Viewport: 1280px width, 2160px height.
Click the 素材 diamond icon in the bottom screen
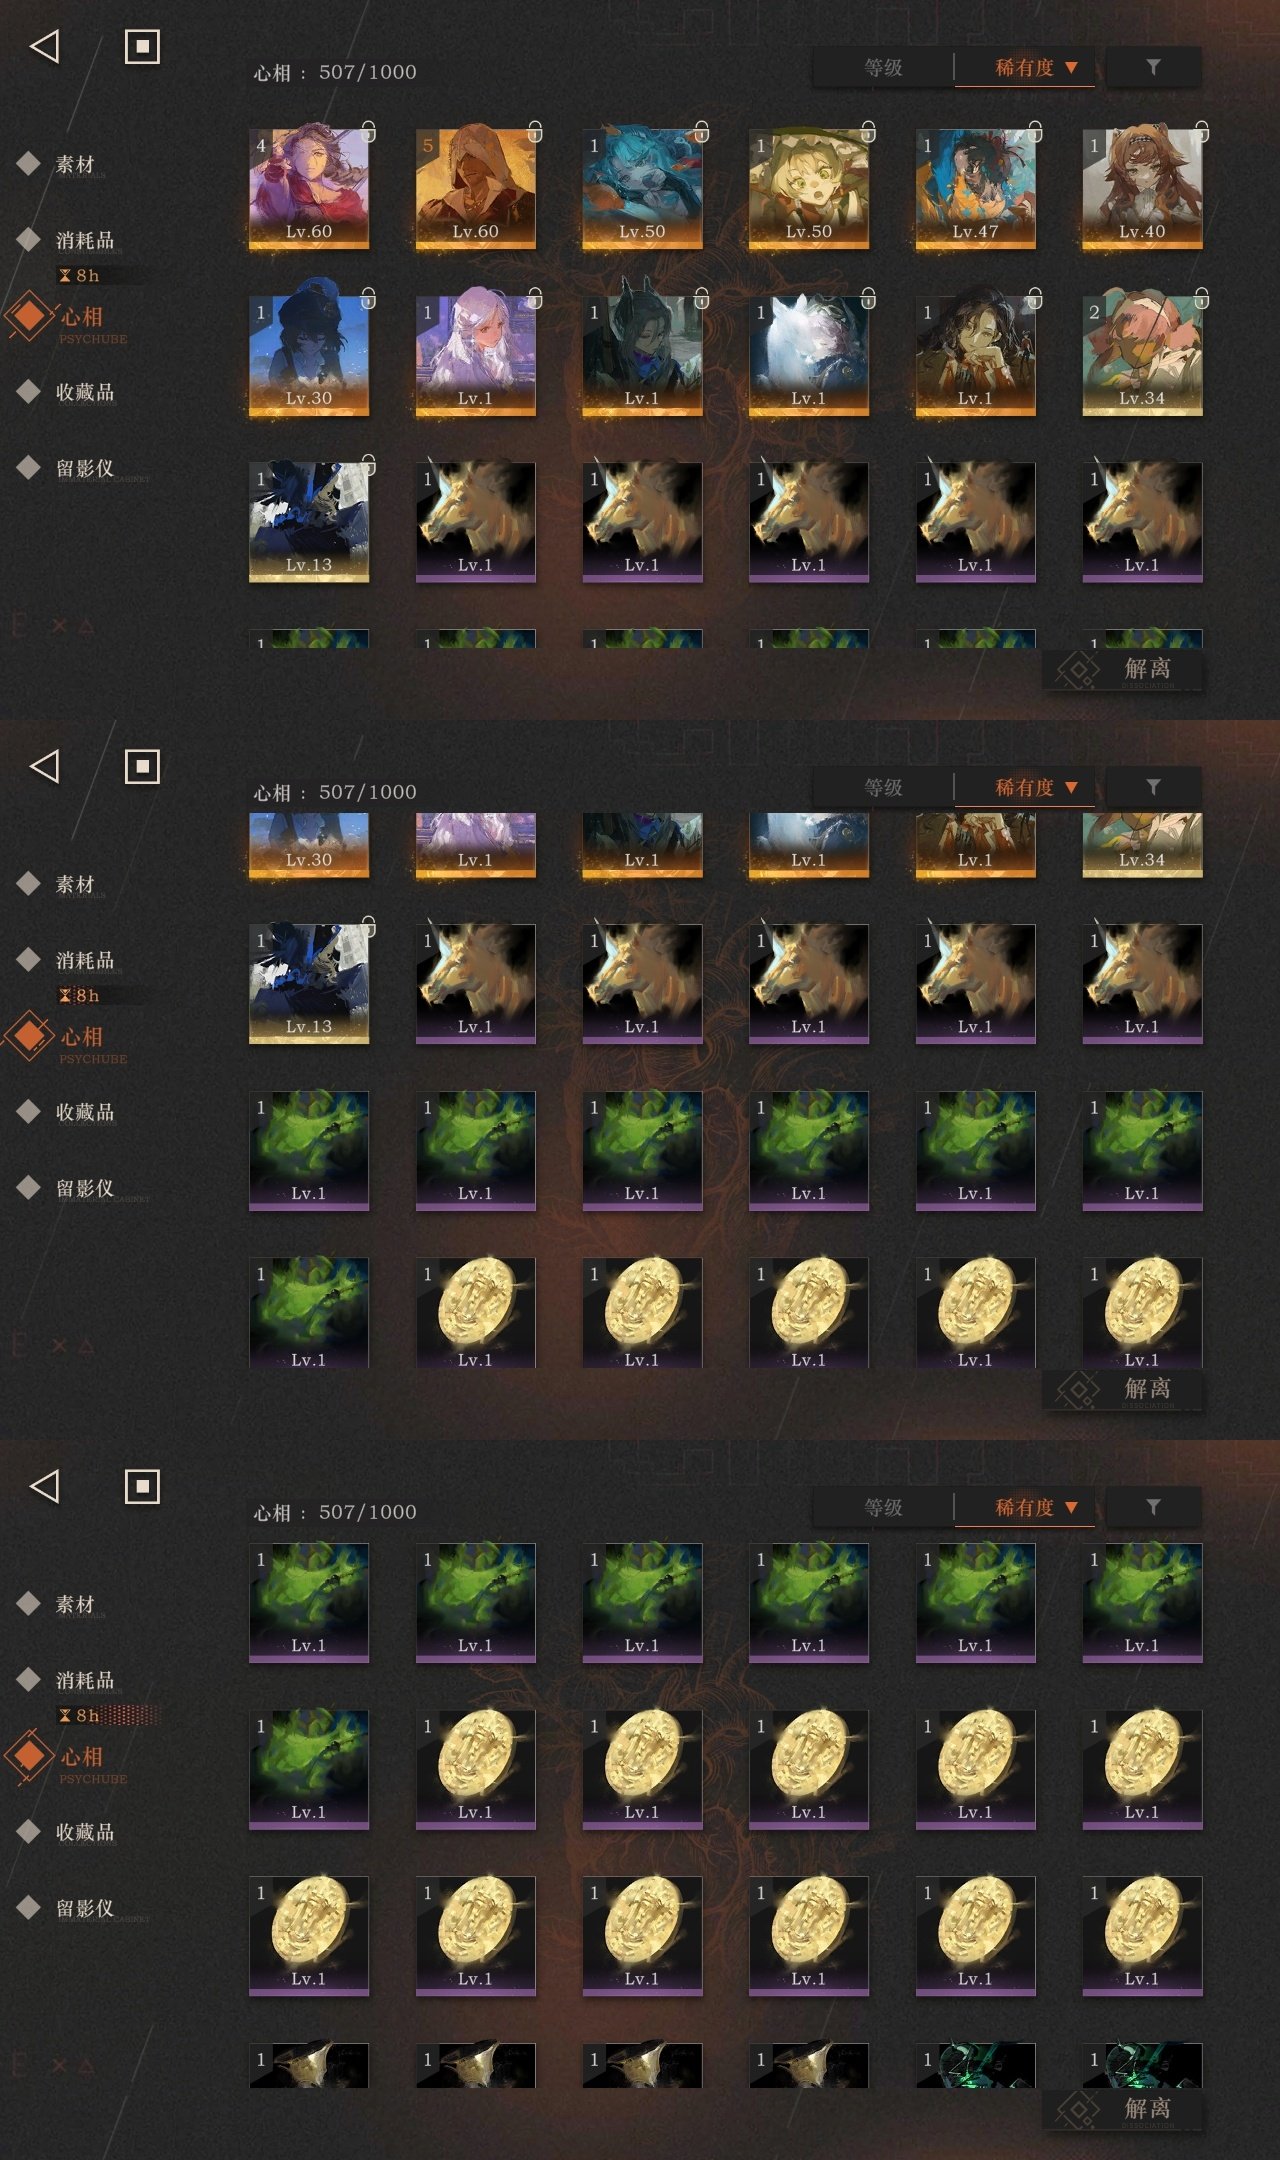[29, 1603]
